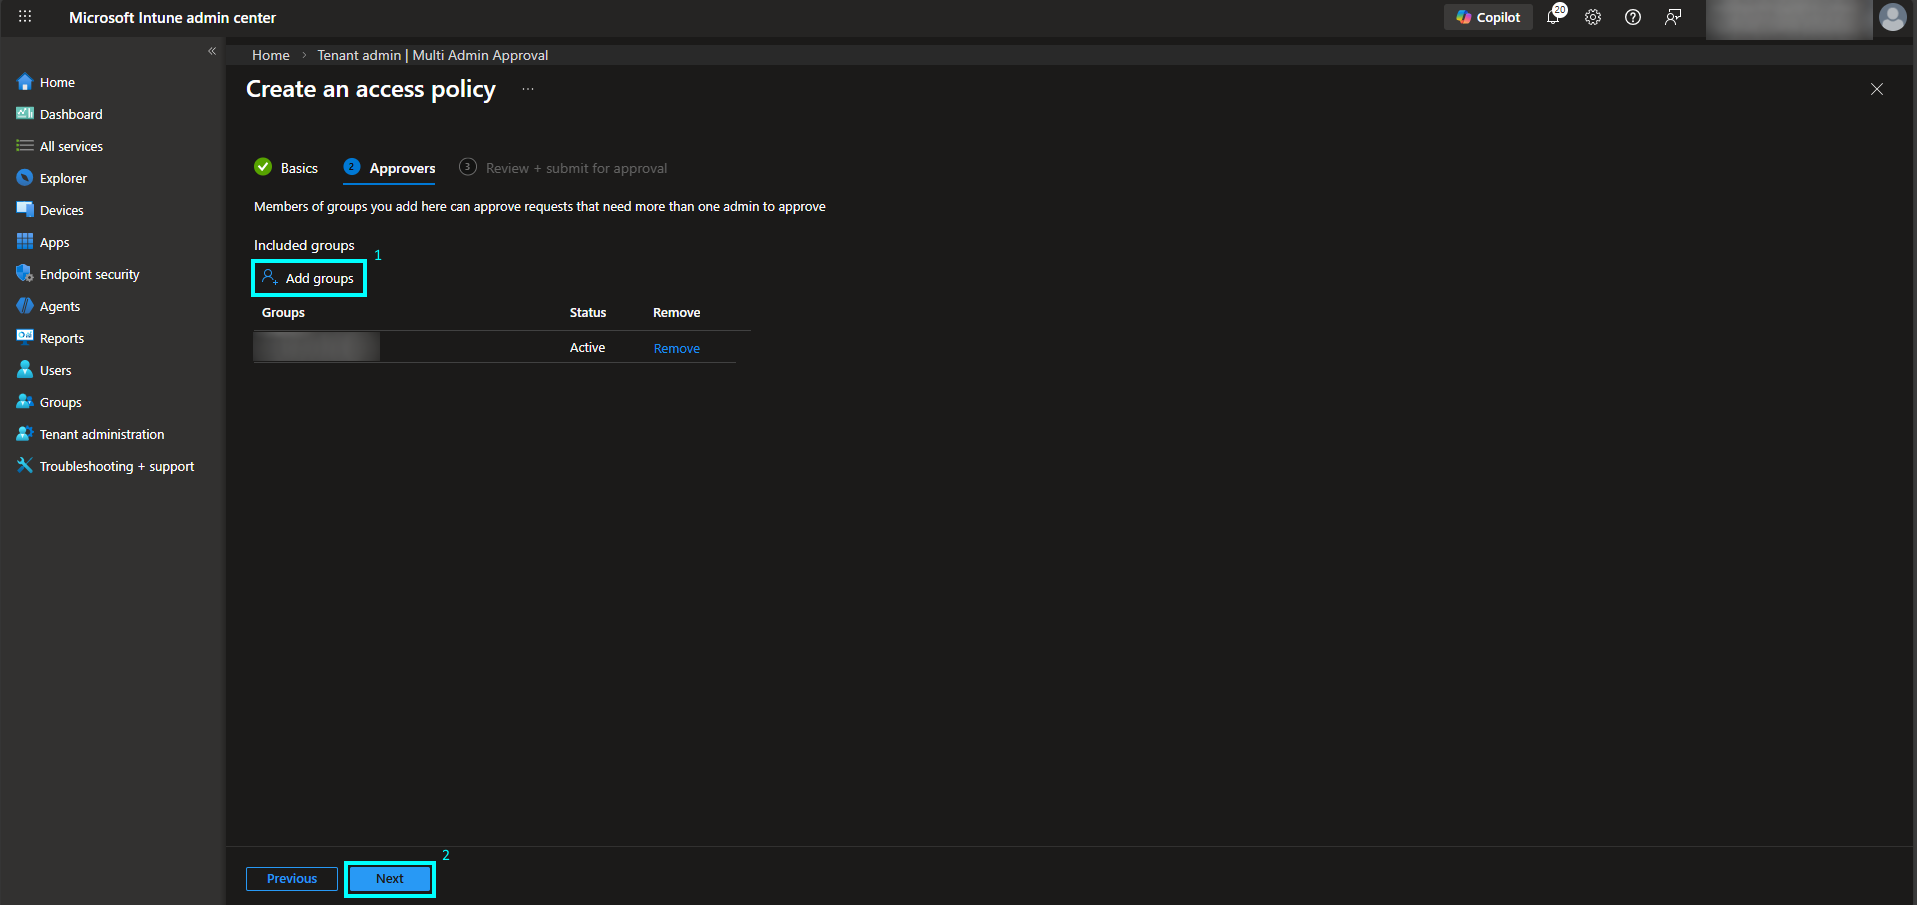Image resolution: width=1917 pixels, height=905 pixels.
Task: Click the Add groups button
Action: [x=309, y=278]
